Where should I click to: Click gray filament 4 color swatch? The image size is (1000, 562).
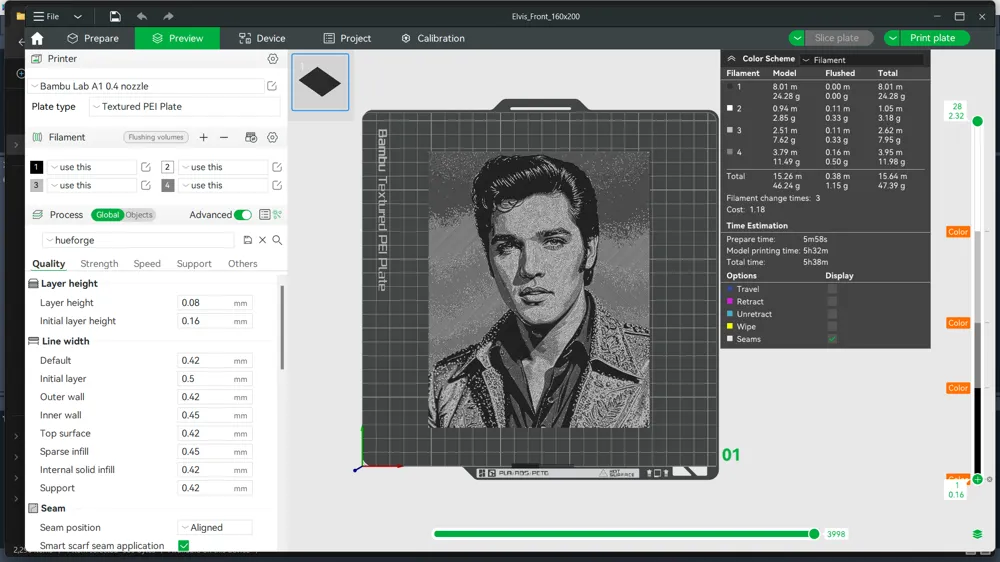coord(167,186)
